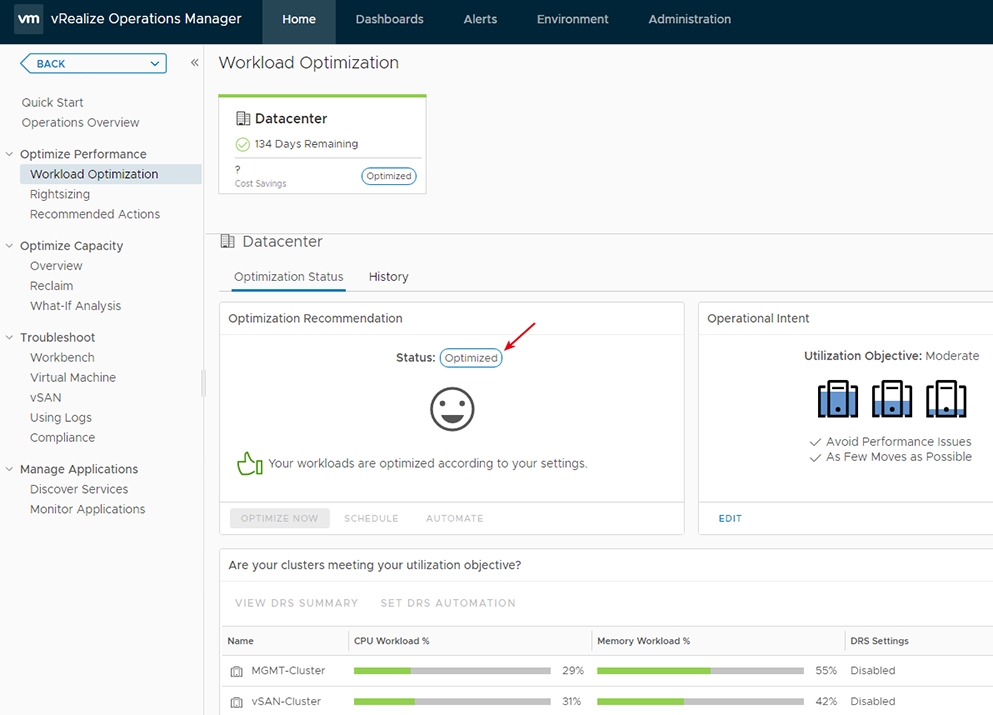Click the VMware vm logo
This screenshot has width=993, height=715.
(28, 19)
